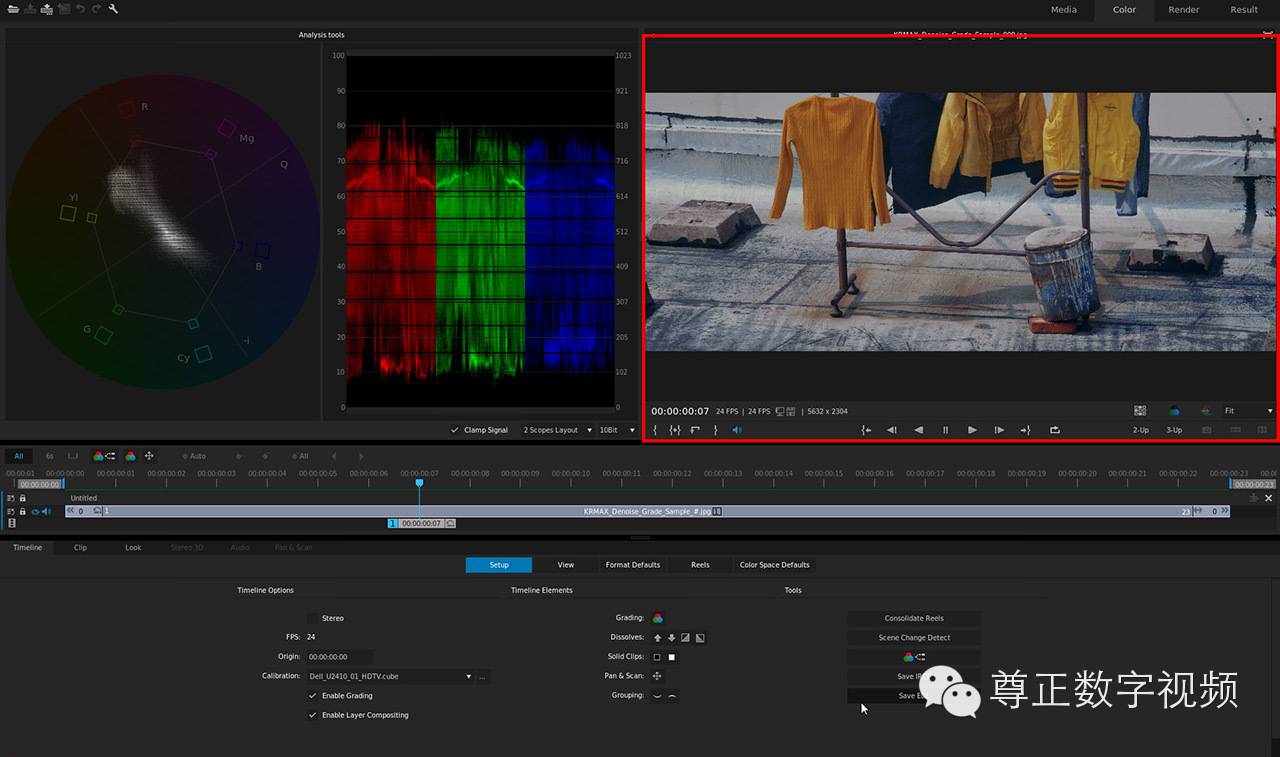This screenshot has height=757, width=1280.
Task: Open the Clip tab
Action: tap(80, 548)
